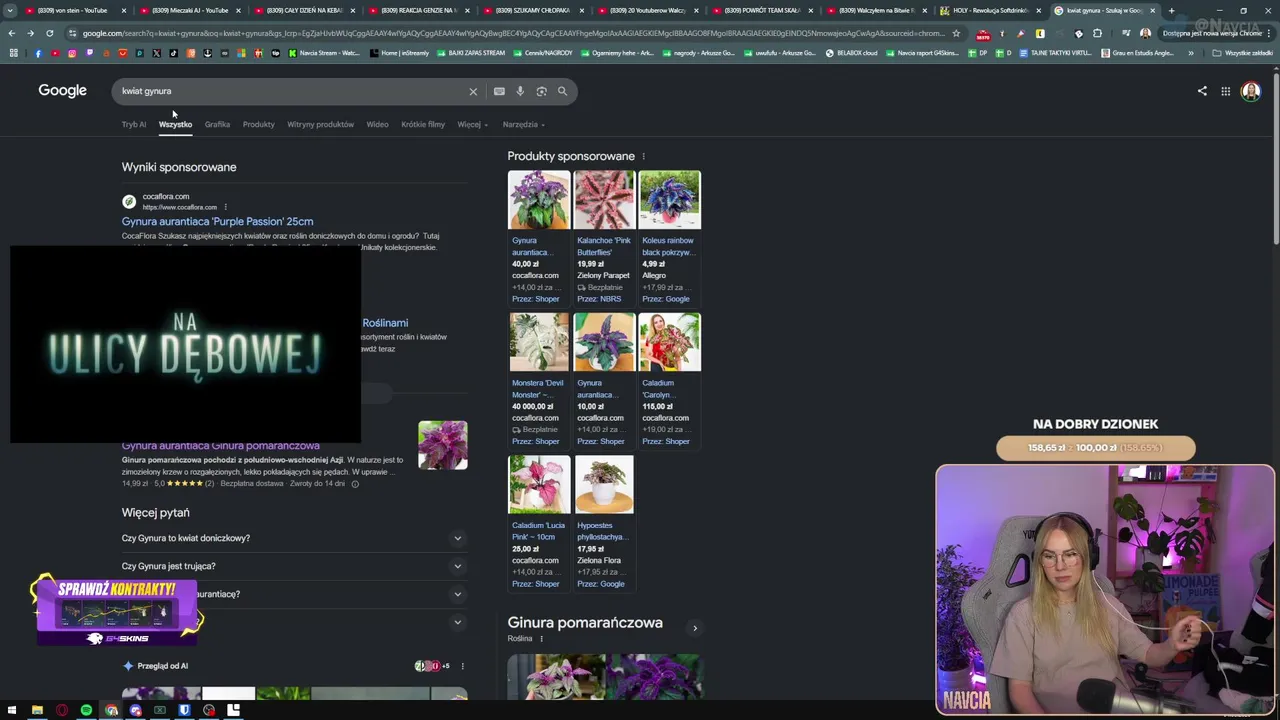This screenshot has height=720, width=1280.
Task: Open the 'BELABOX cloud' bookmark
Action: click(851, 53)
